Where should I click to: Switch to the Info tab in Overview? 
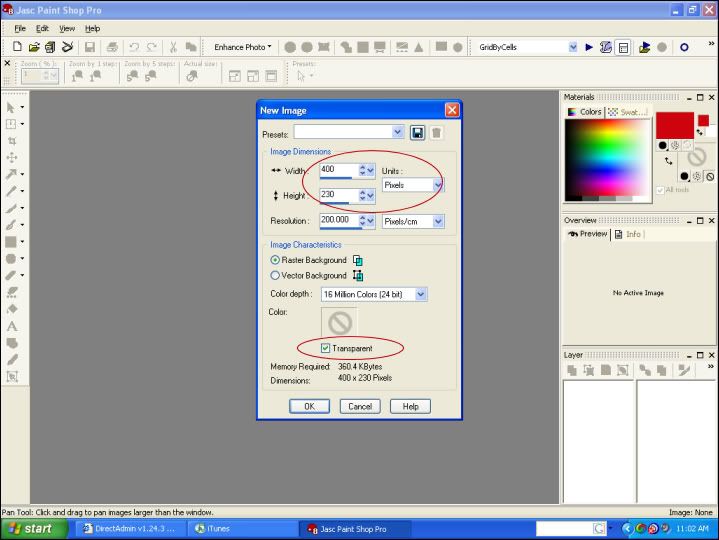(x=629, y=234)
